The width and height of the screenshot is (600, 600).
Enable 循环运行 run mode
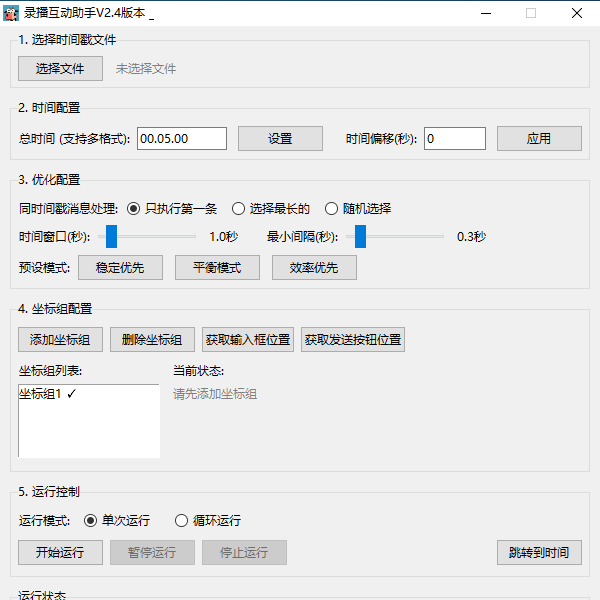click(182, 520)
